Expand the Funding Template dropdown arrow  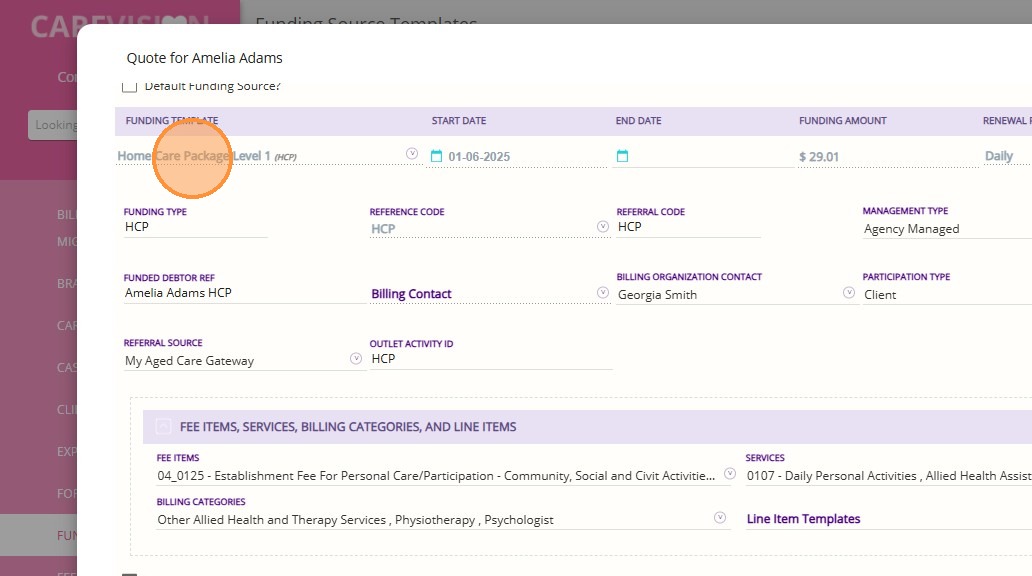[x=412, y=154]
